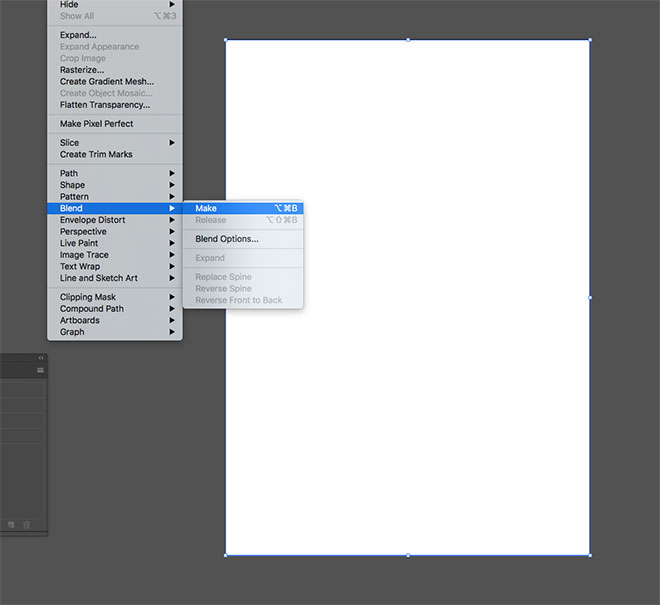Open the Graph submenu

pyautogui.click(x=115, y=332)
